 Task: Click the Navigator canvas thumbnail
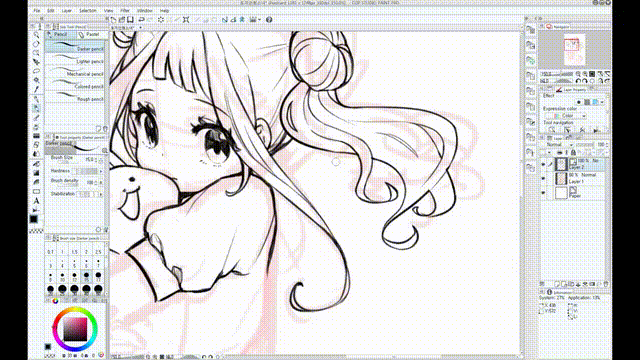(575, 50)
